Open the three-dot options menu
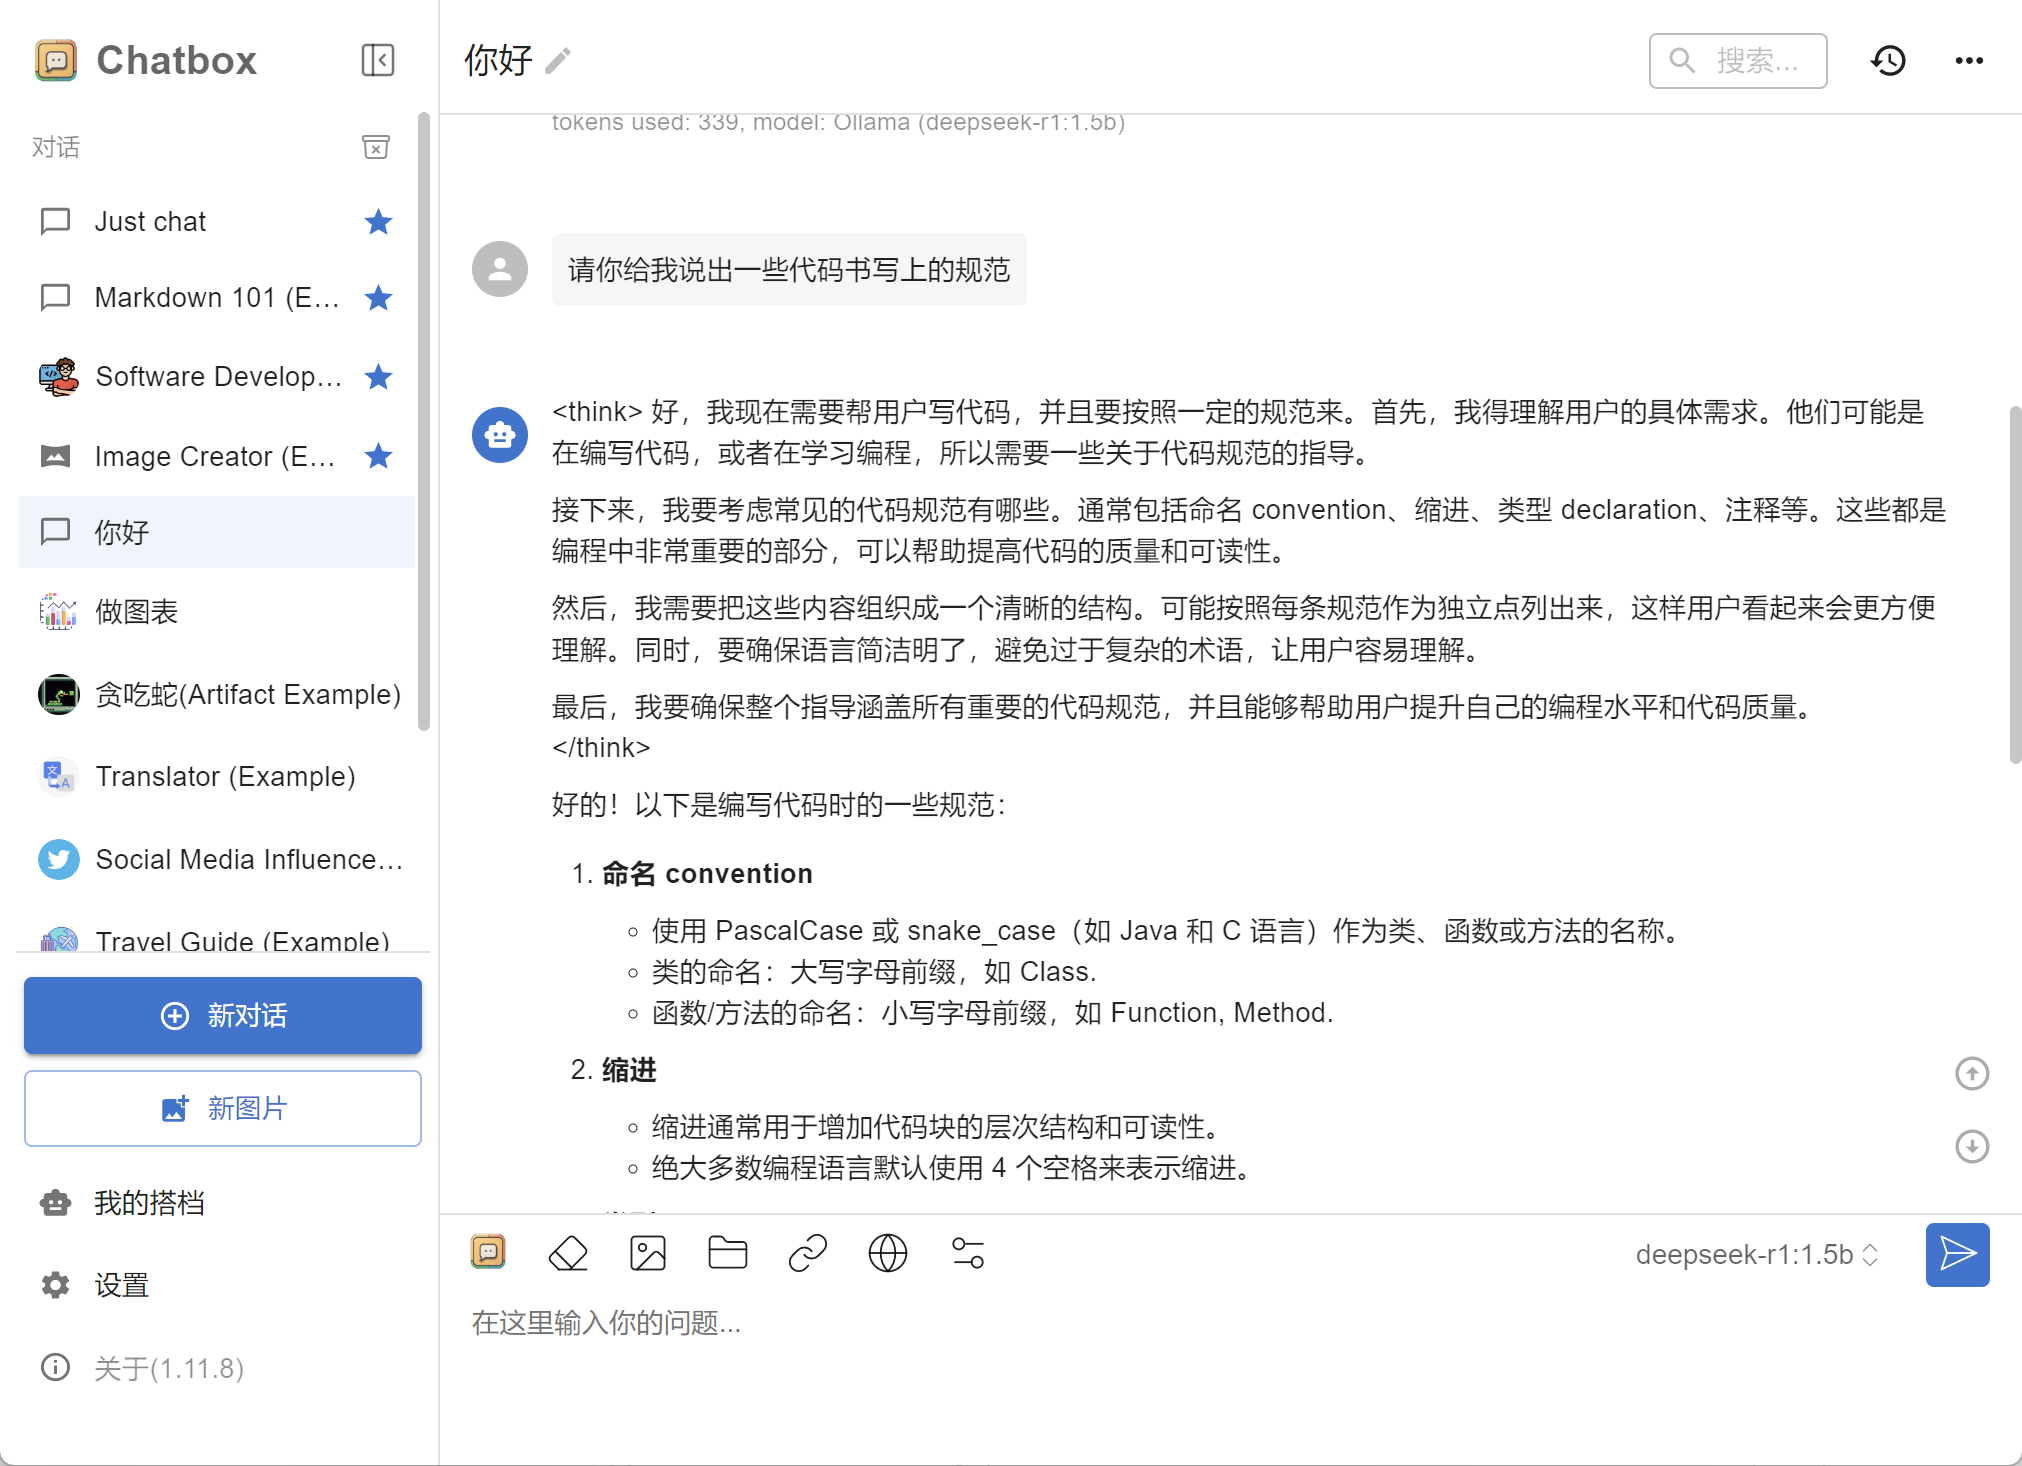This screenshot has height=1466, width=2022. [x=1967, y=60]
